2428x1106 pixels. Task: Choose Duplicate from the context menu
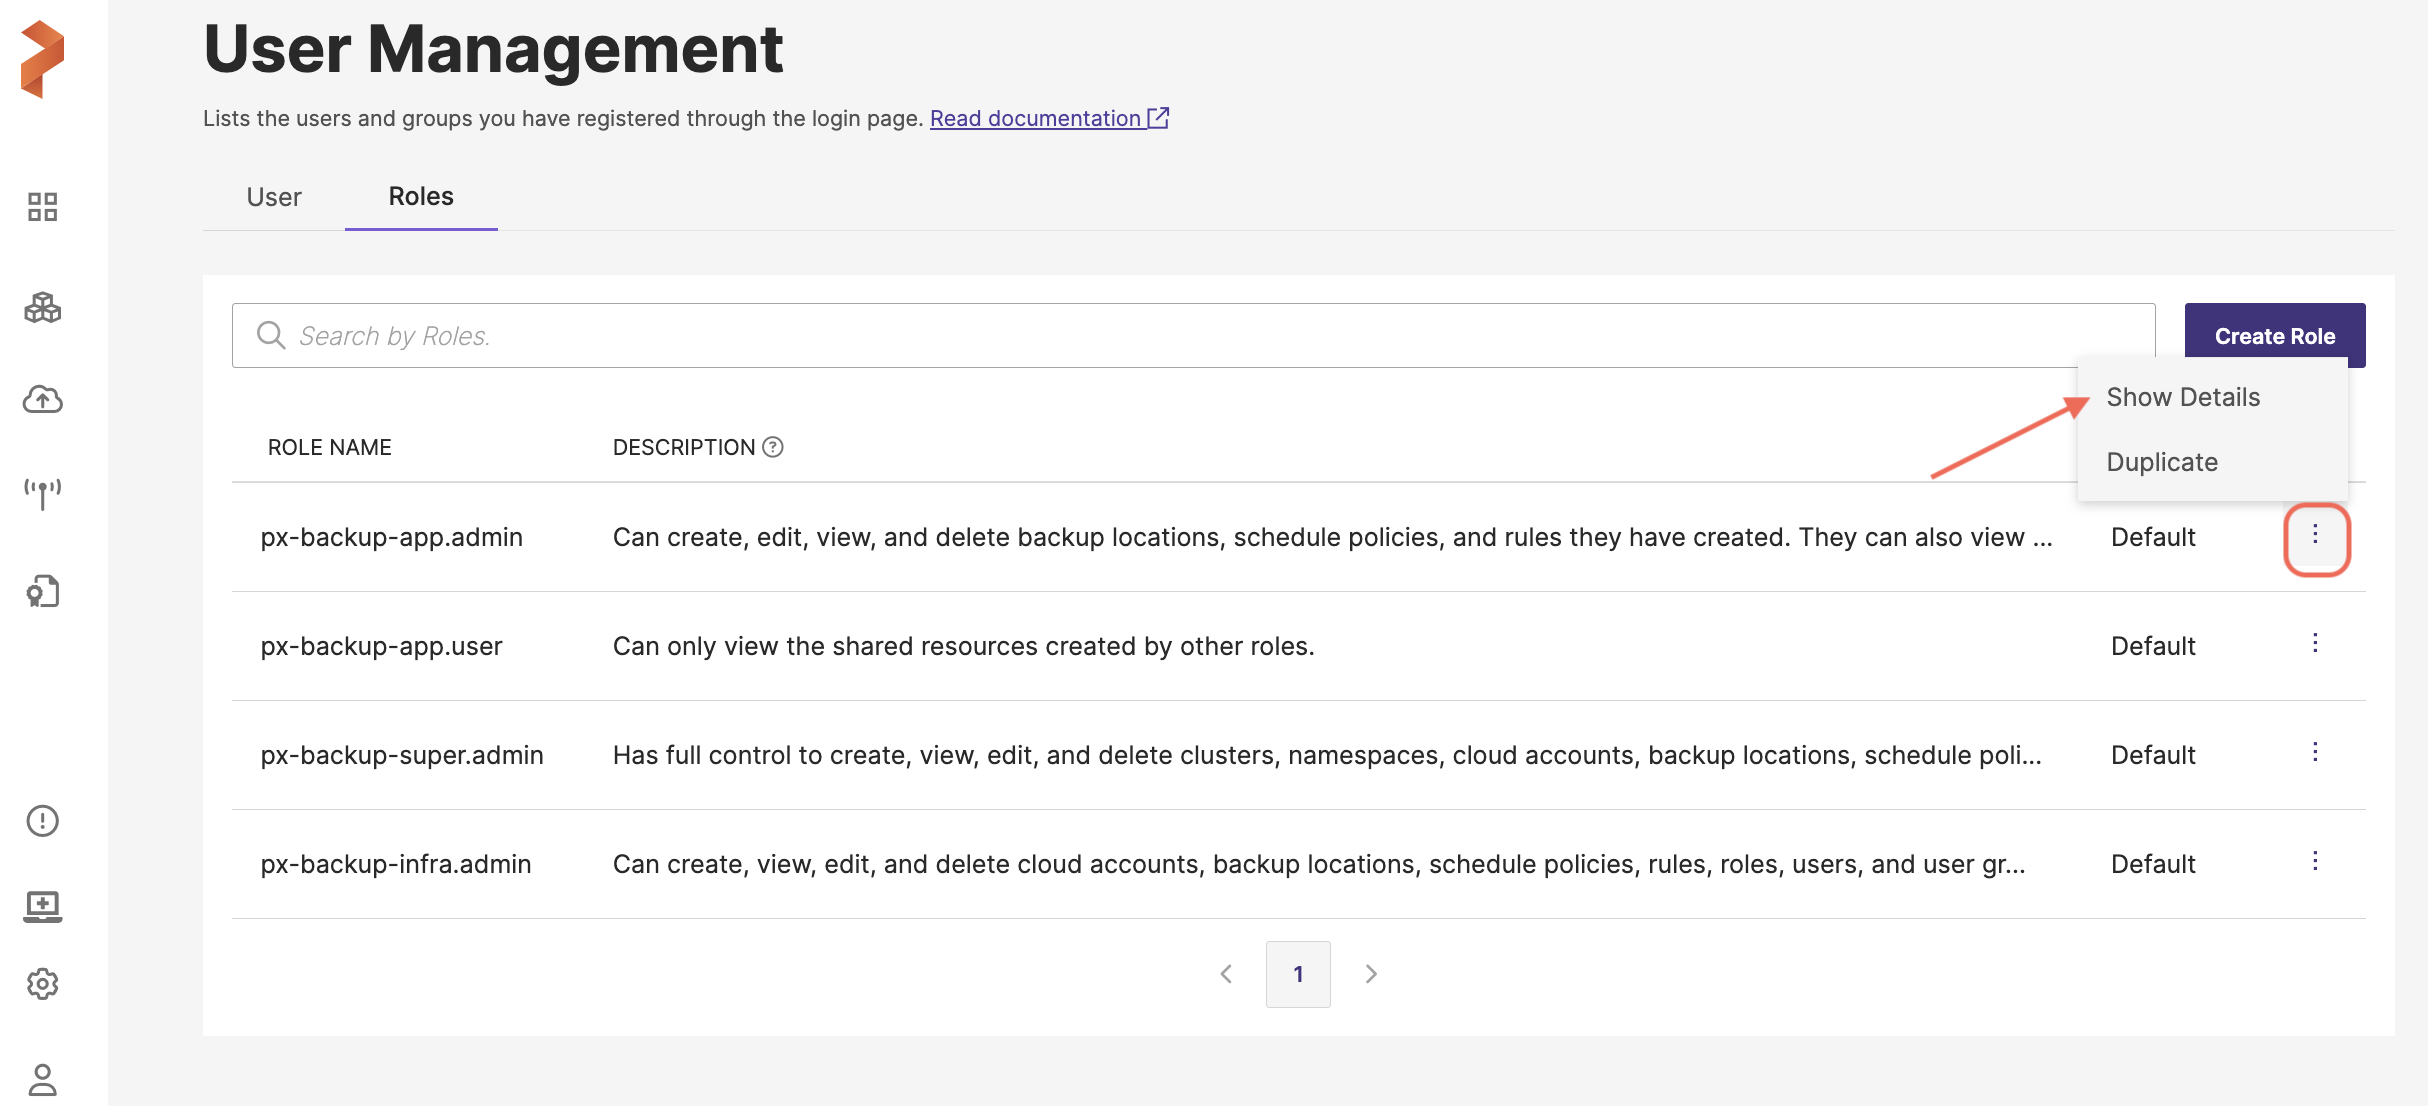pos(2161,462)
